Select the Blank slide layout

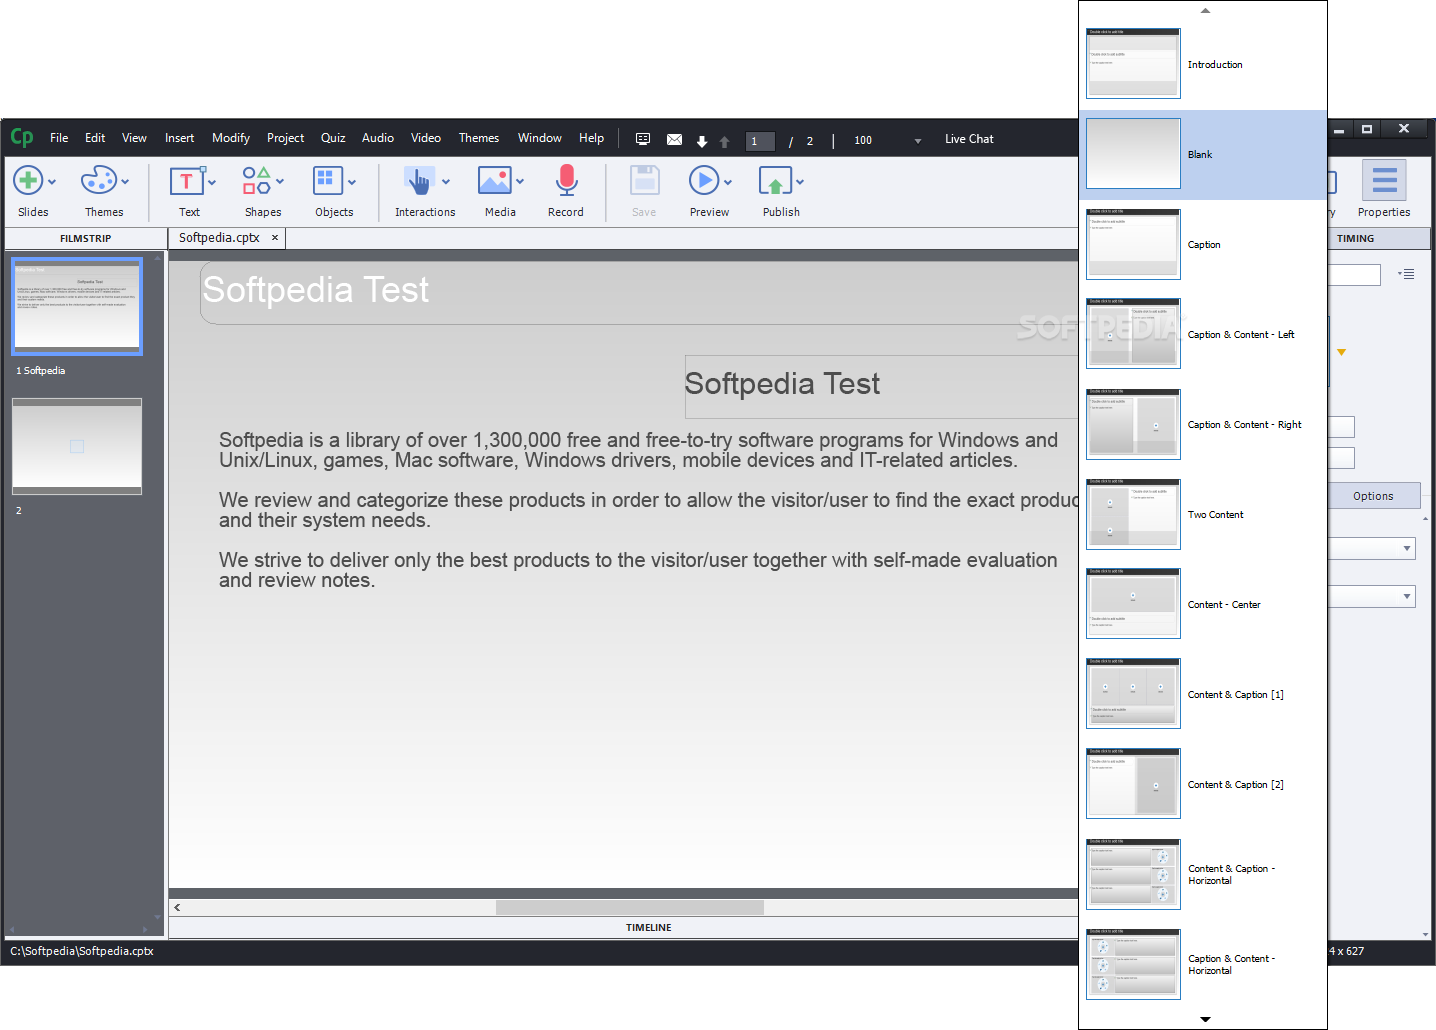coord(1203,155)
